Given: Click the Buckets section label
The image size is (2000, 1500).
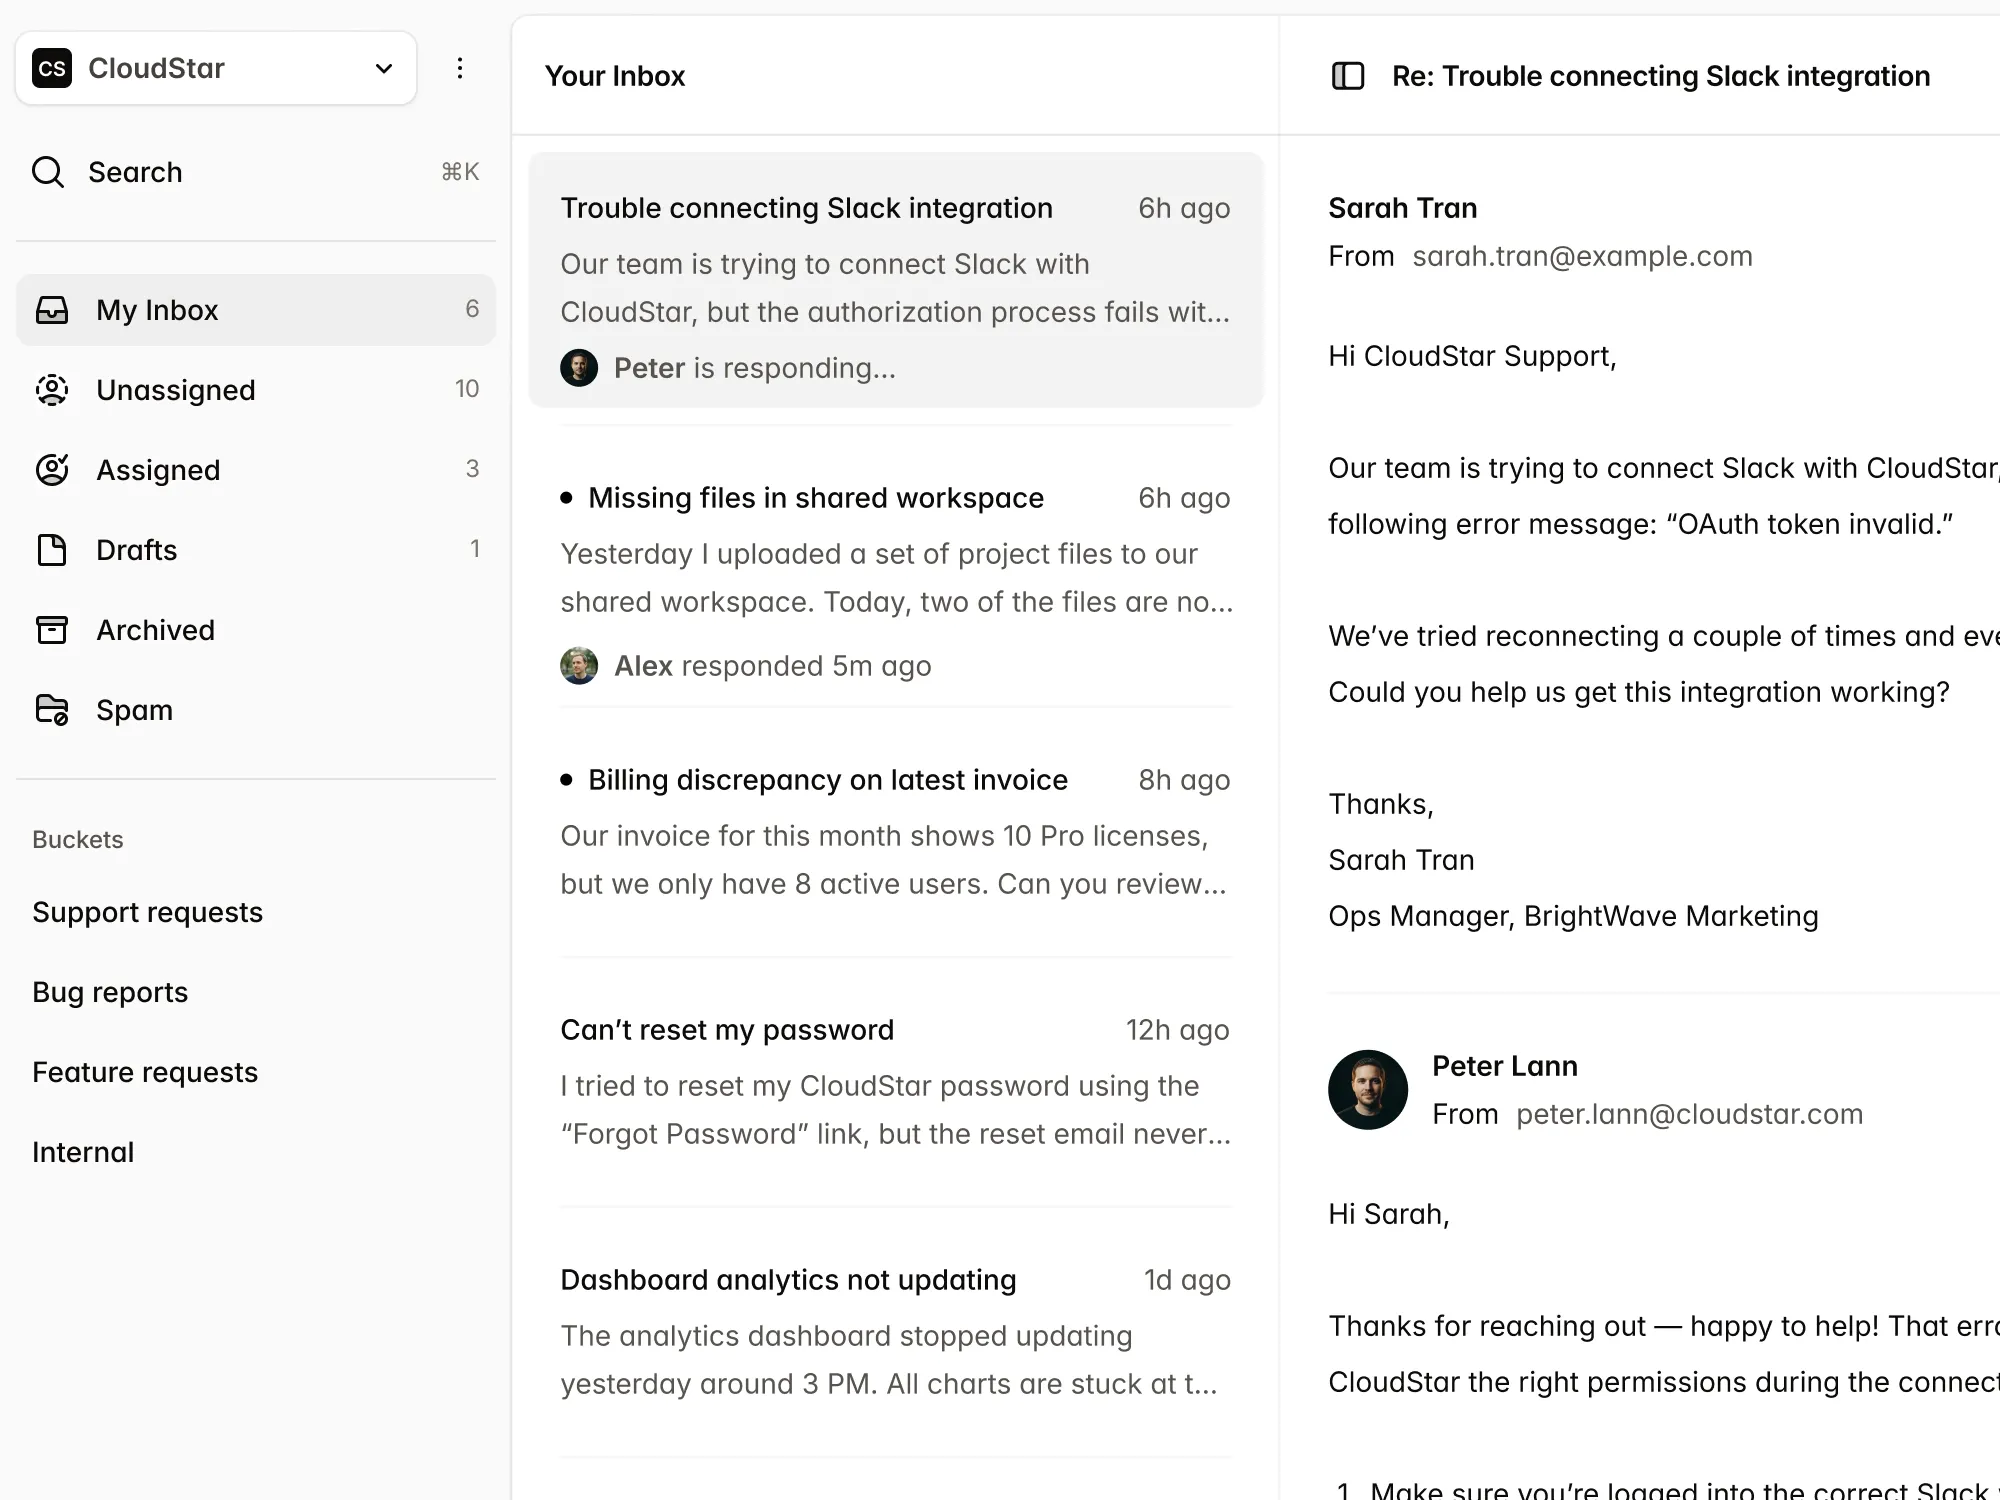Looking at the screenshot, I should [78, 840].
